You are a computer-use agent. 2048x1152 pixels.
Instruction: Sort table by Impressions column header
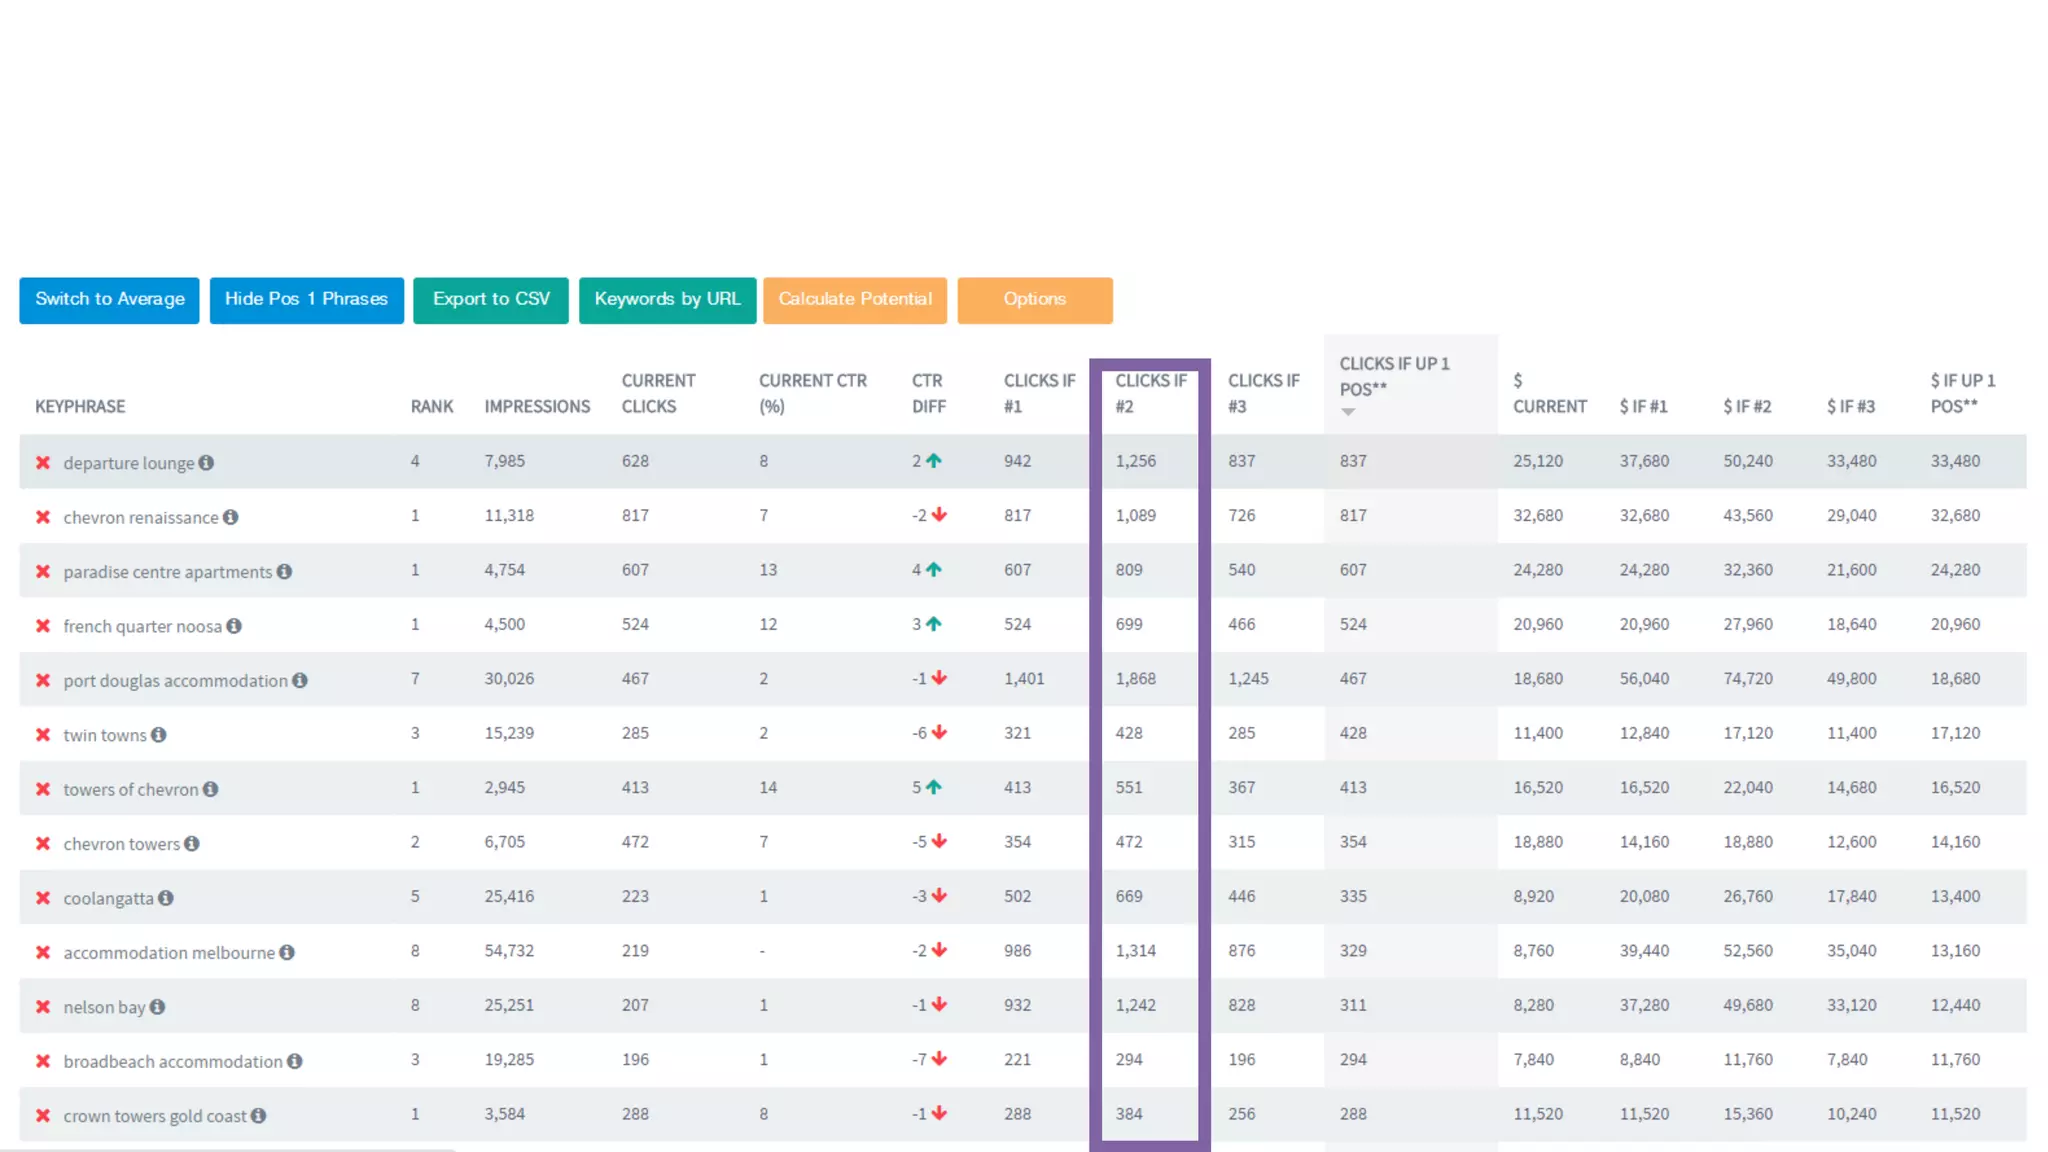coord(537,407)
